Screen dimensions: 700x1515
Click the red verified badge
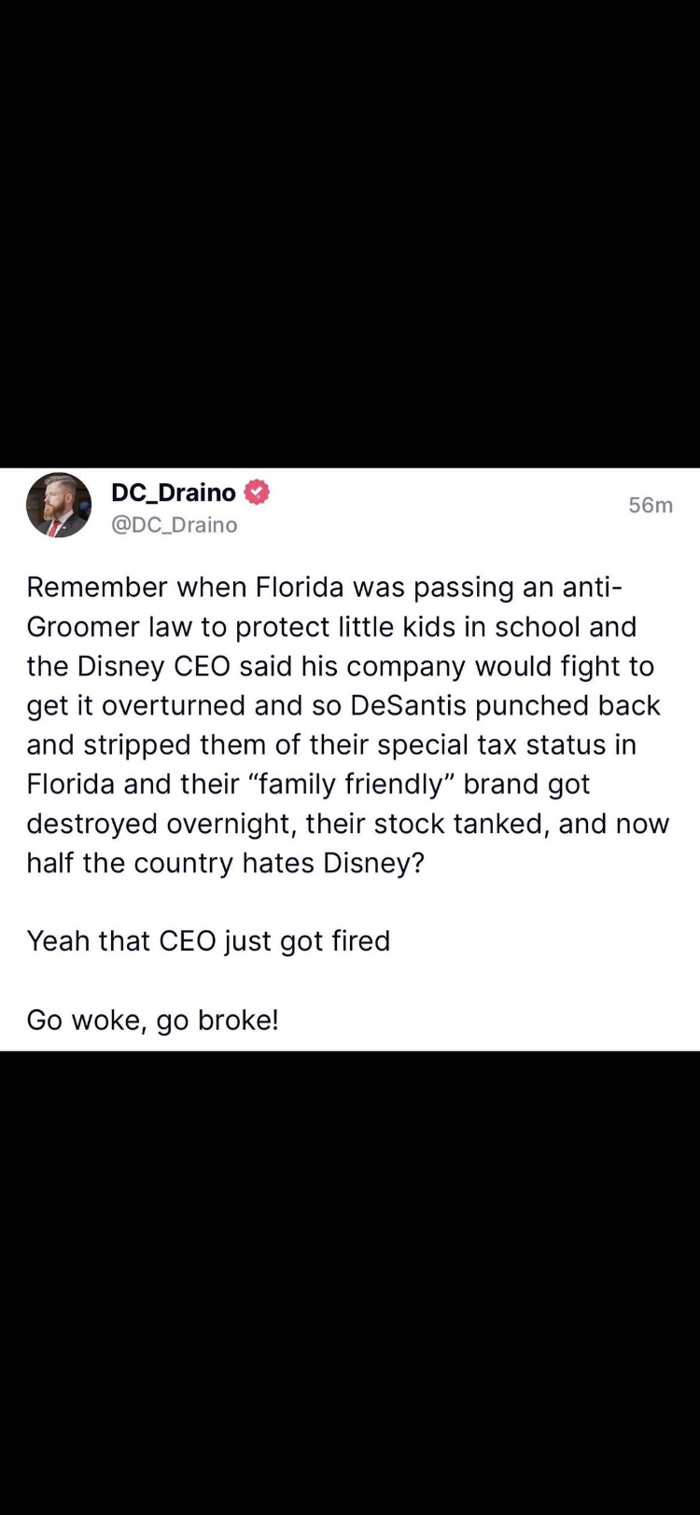tap(257, 492)
